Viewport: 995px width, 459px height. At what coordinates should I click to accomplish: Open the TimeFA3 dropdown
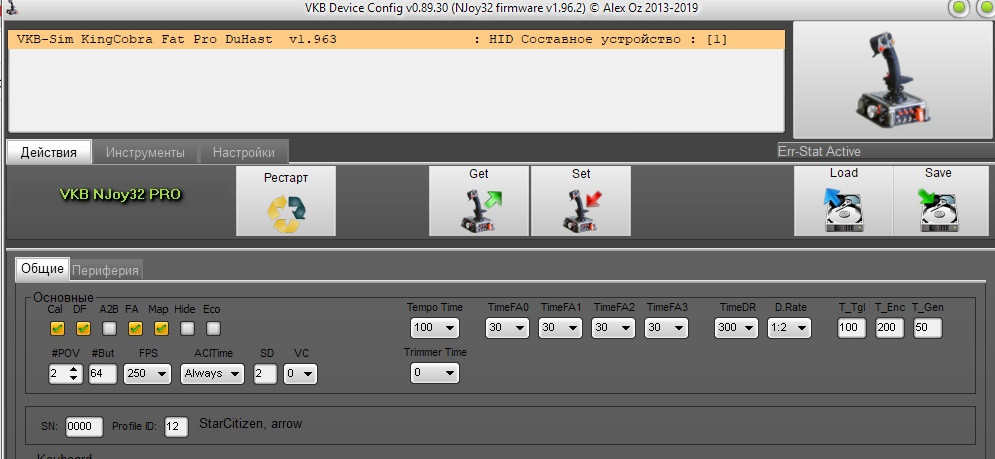click(666, 328)
